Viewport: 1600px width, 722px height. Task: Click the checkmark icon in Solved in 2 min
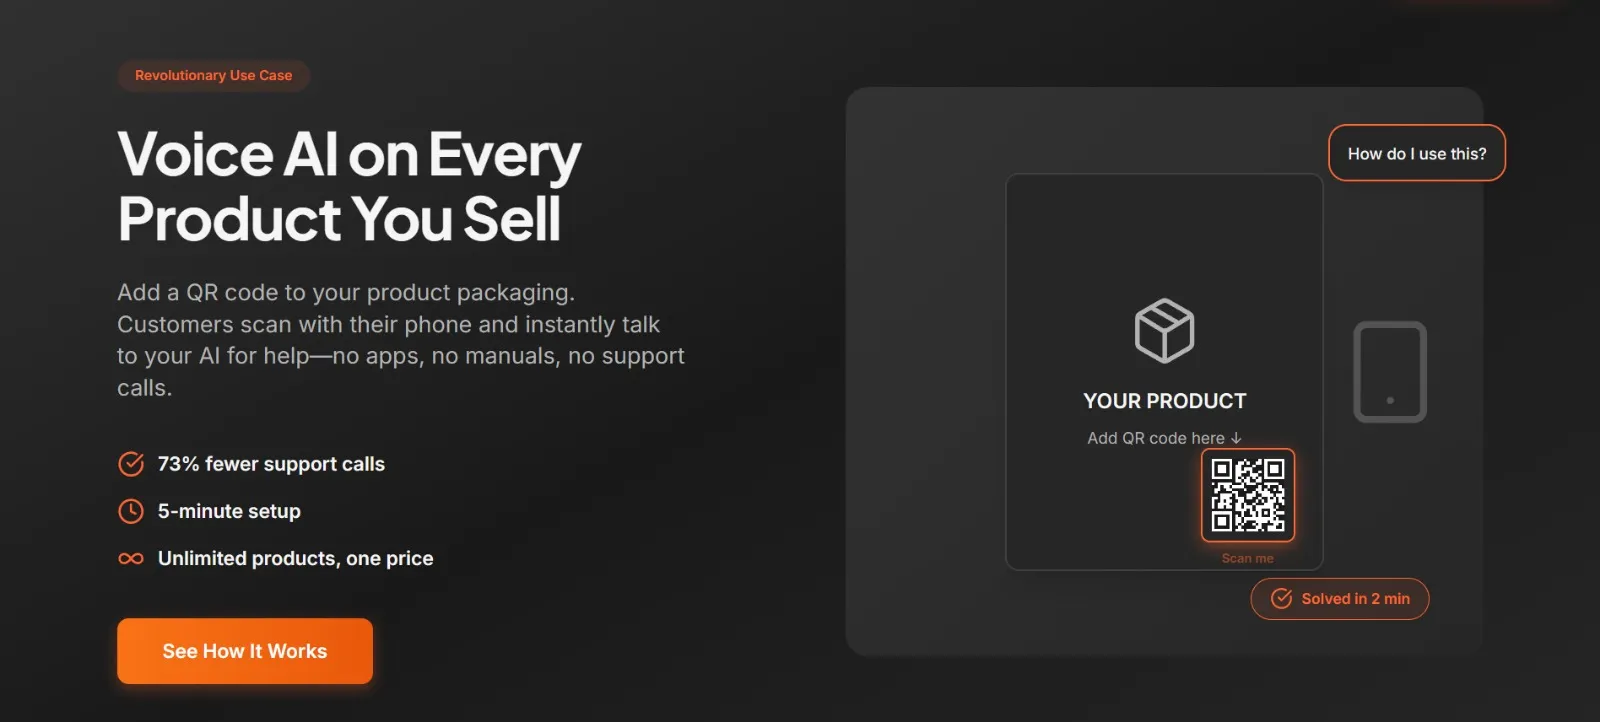(x=1281, y=599)
